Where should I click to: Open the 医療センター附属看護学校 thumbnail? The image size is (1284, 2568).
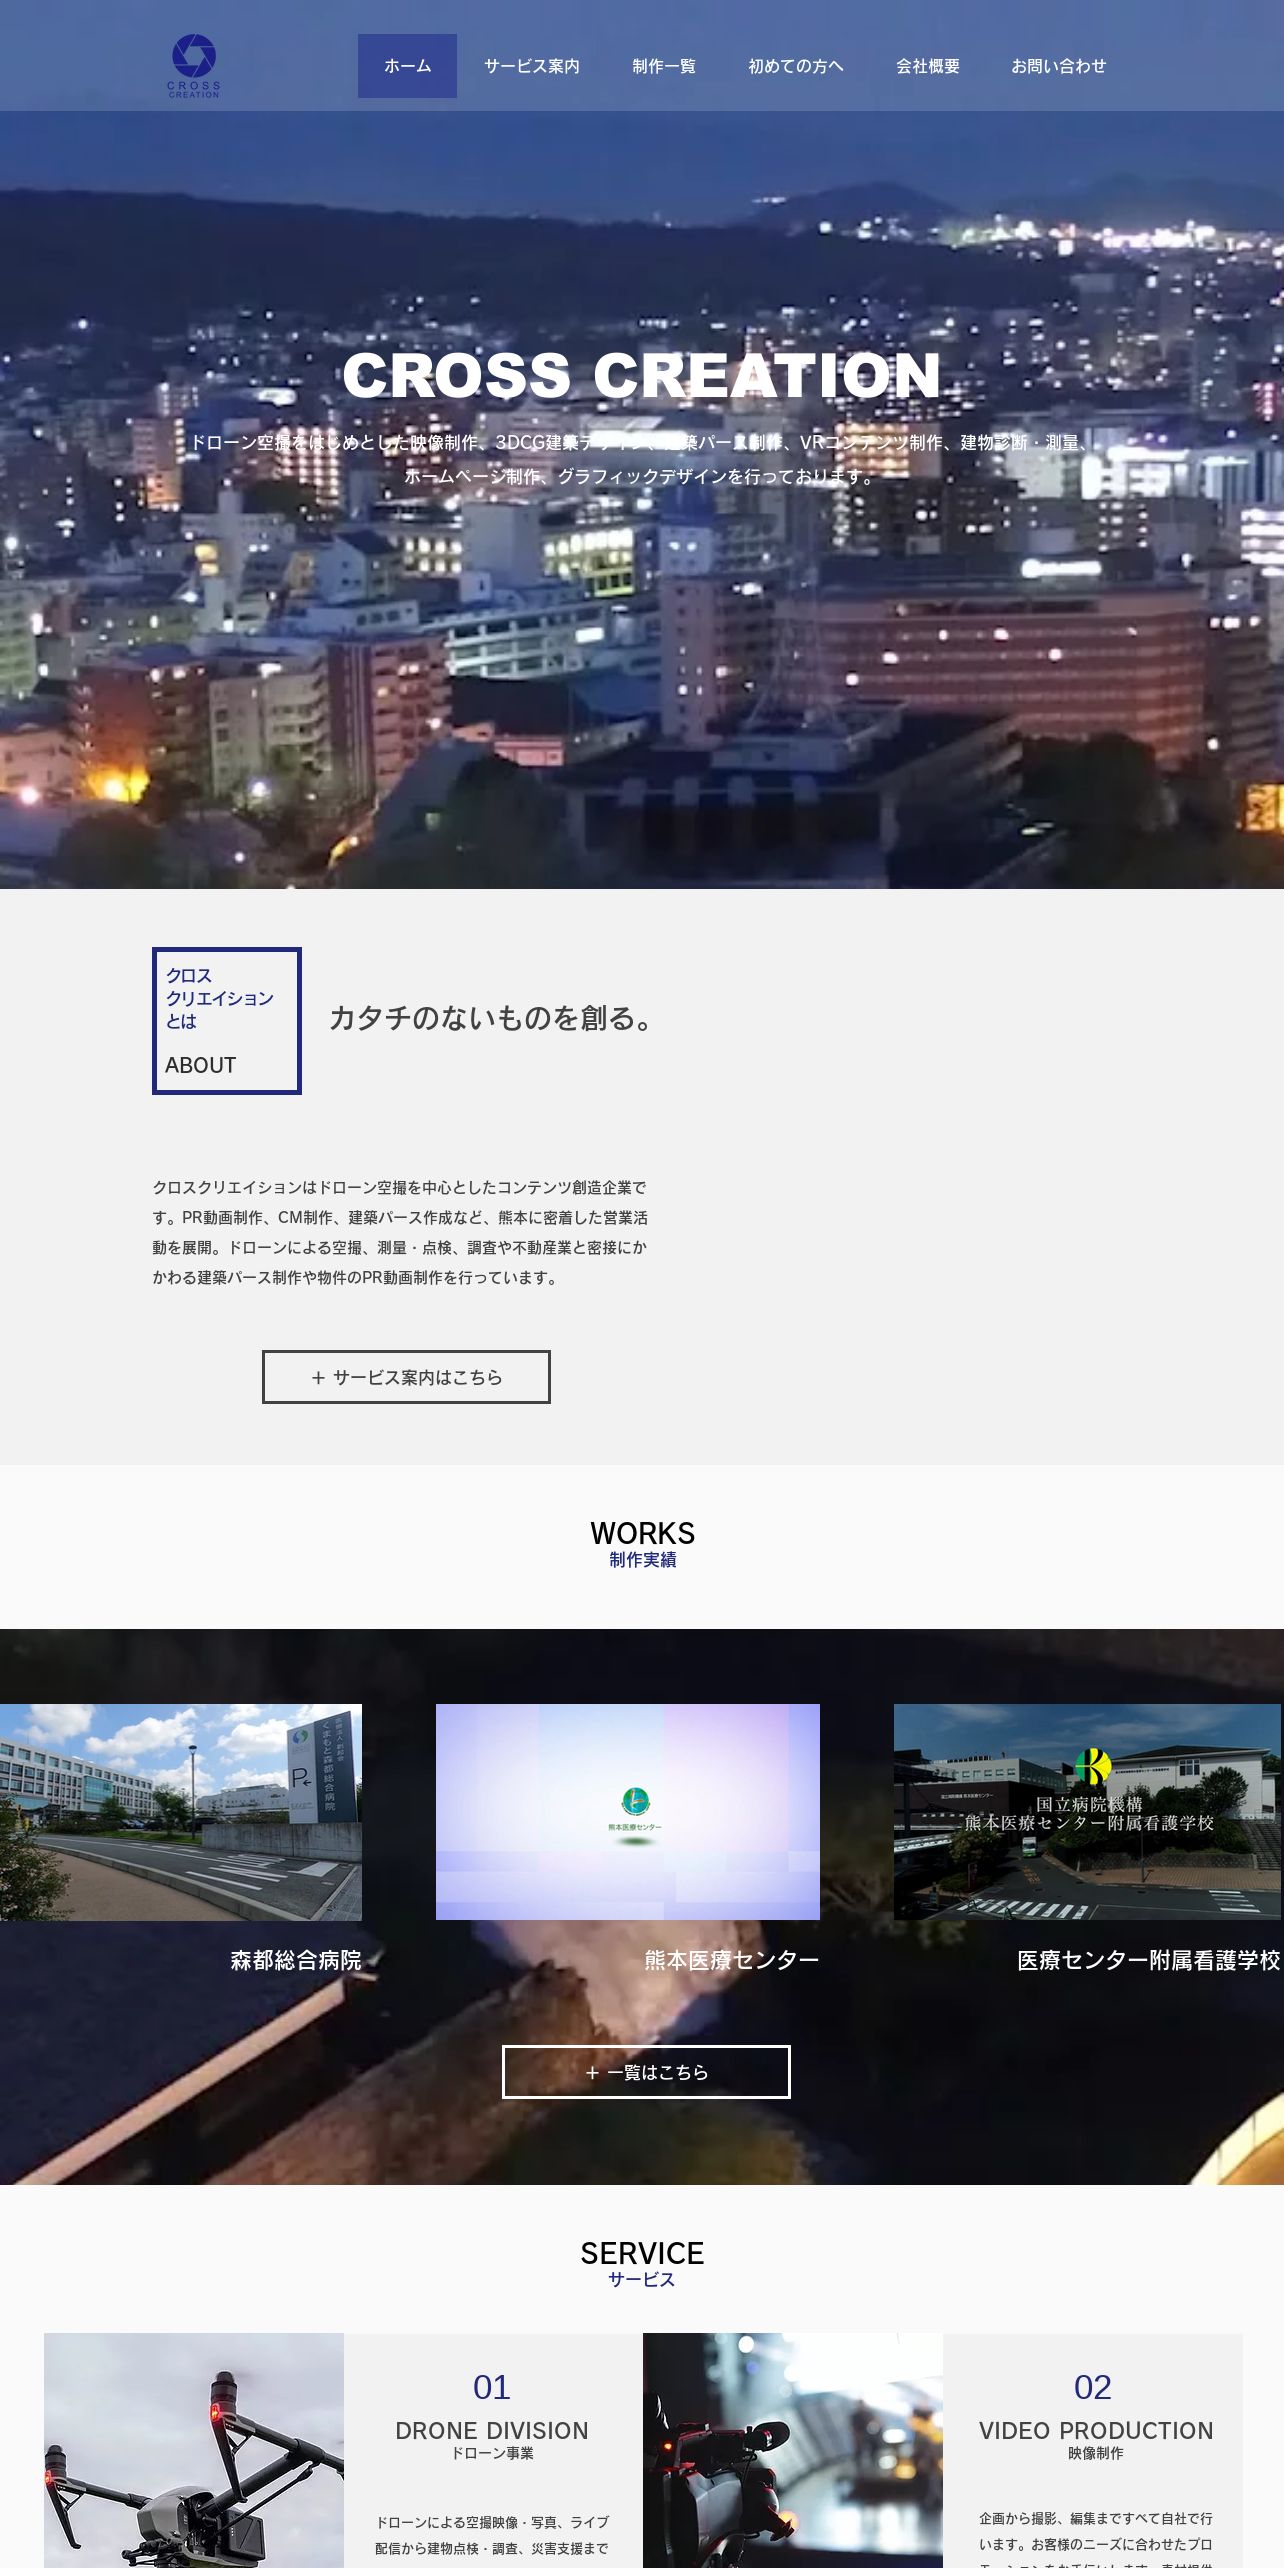[1089, 1812]
